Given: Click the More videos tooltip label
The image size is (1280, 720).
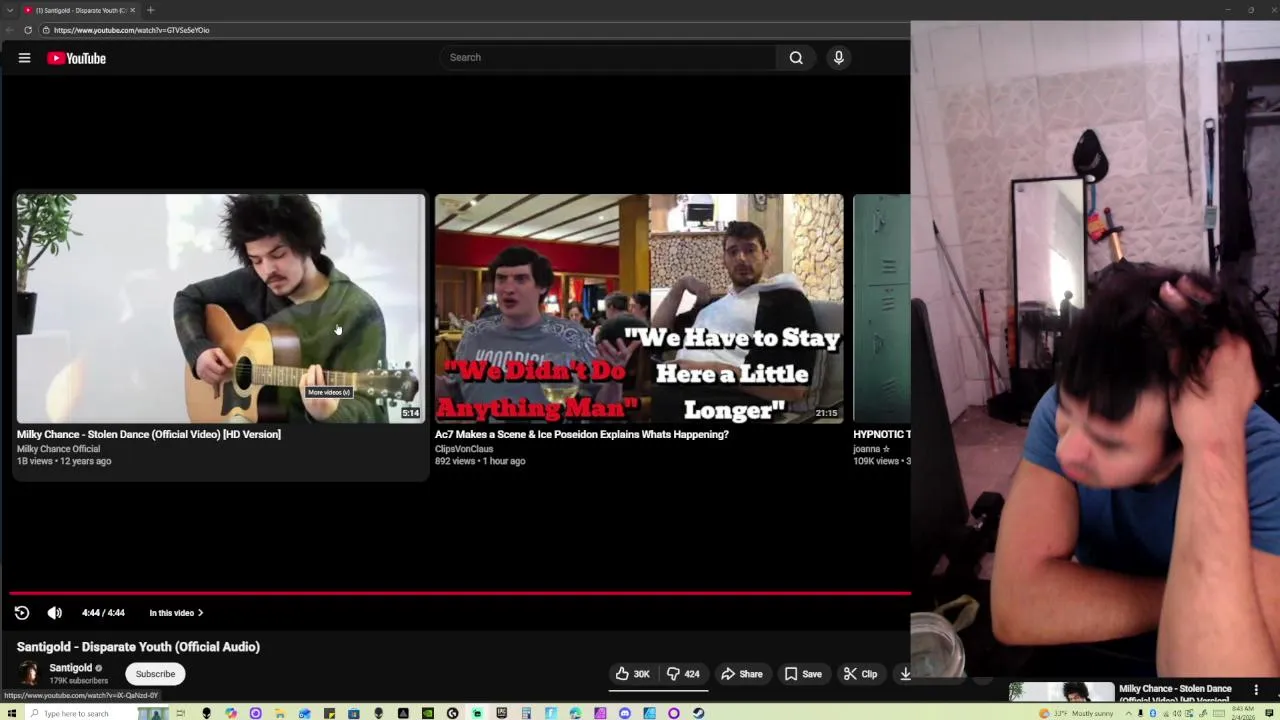Looking at the screenshot, I should 329,392.
